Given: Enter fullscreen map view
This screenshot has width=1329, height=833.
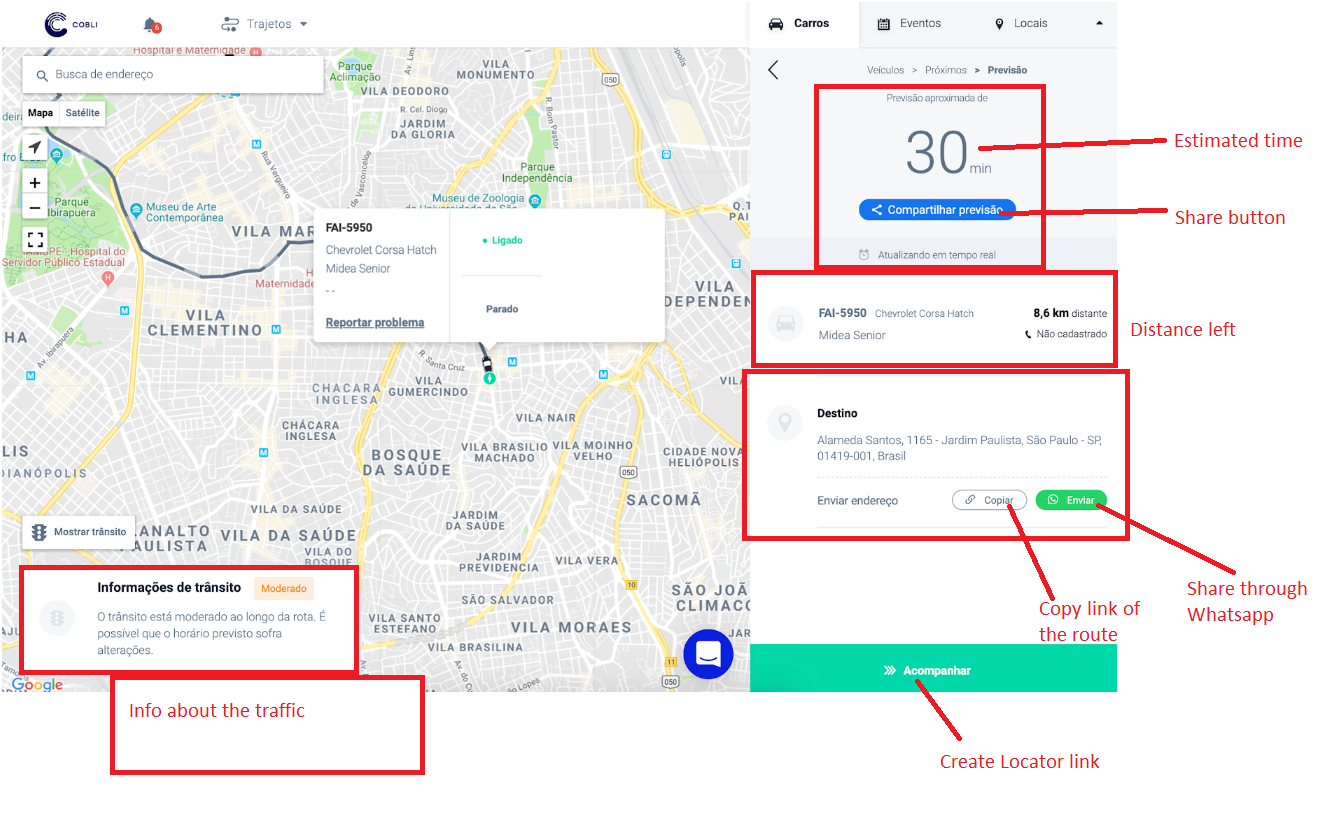Looking at the screenshot, I should pos(35,239).
